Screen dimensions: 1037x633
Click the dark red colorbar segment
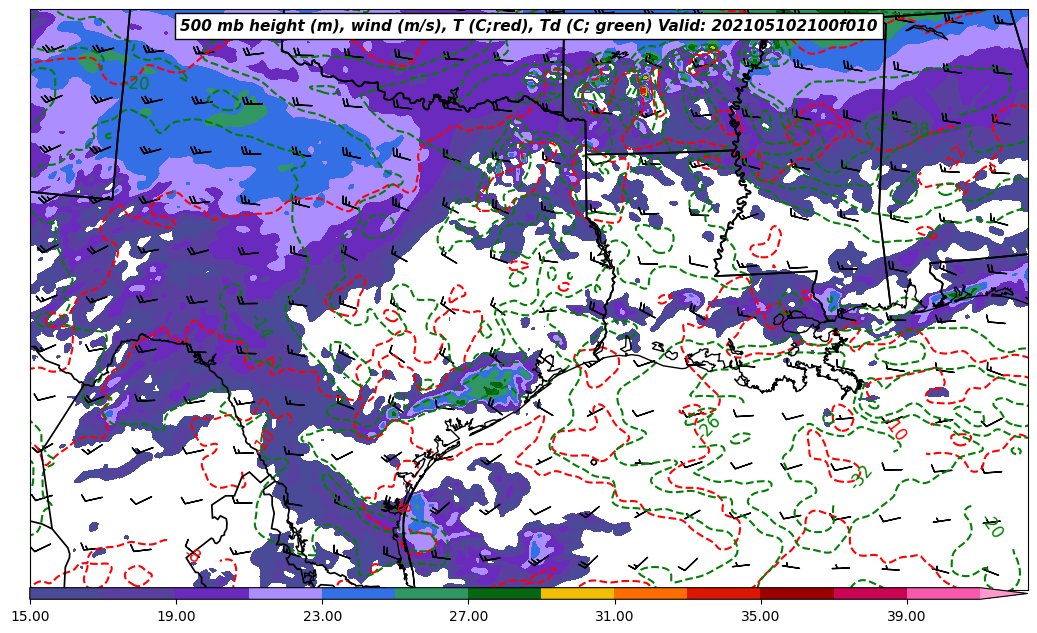click(796, 593)
